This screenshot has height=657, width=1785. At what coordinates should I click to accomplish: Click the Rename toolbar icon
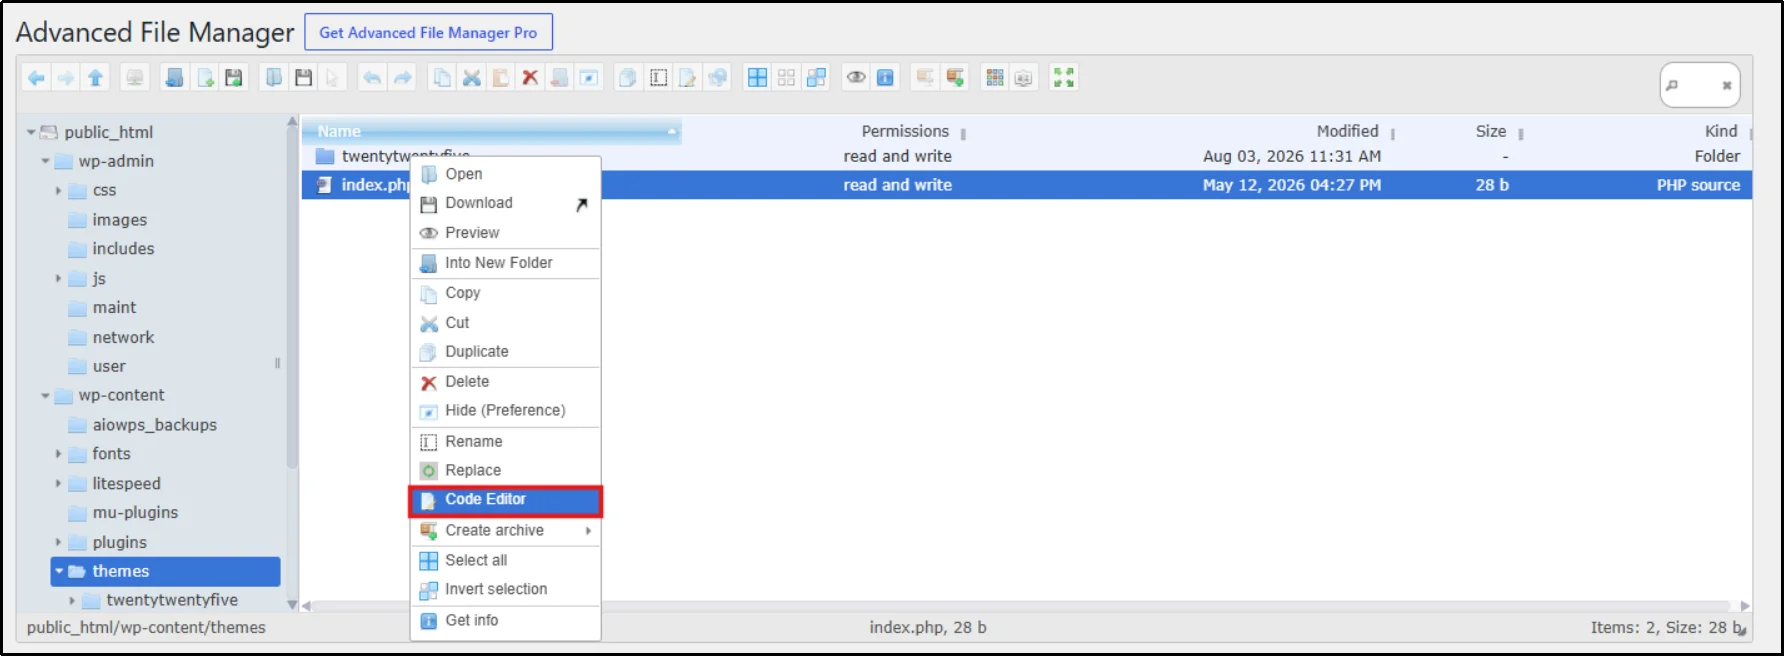[658, 78]
